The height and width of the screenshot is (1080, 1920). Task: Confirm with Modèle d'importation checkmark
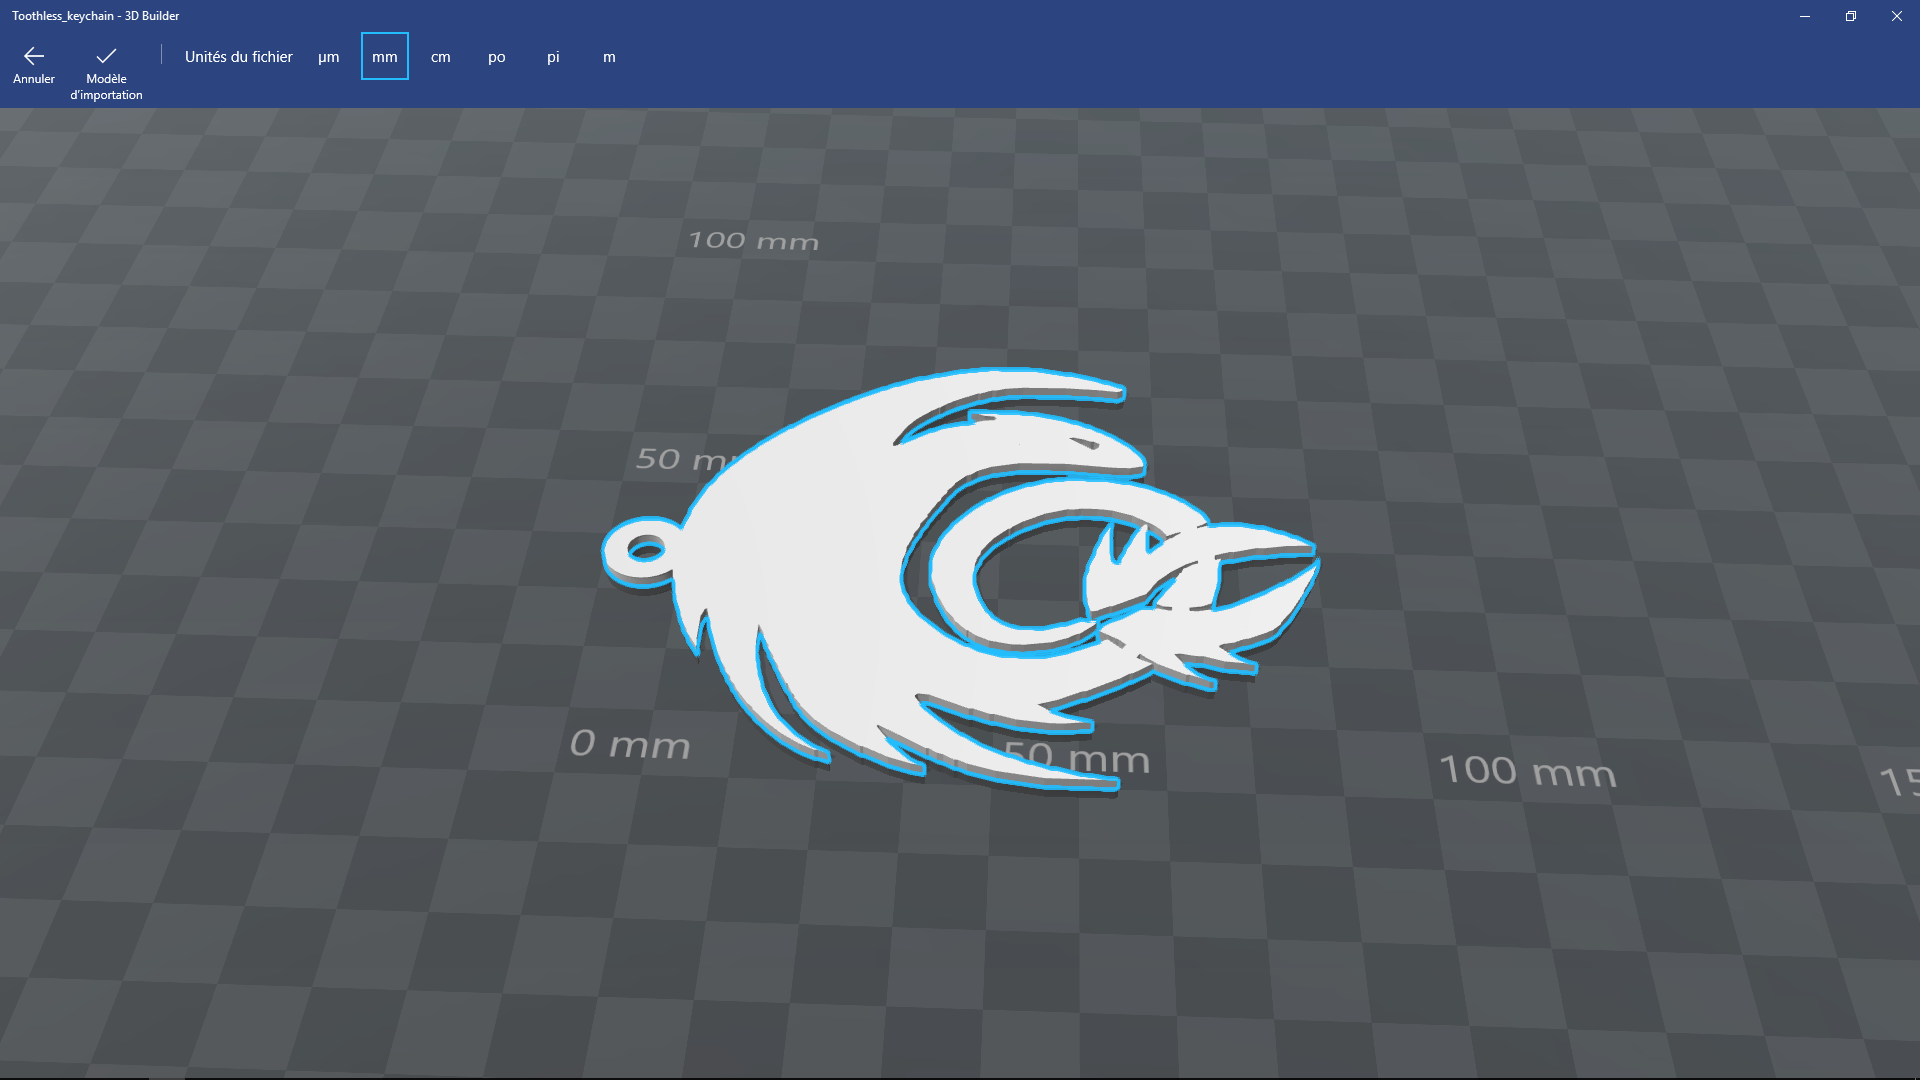(x=106, y=72)
